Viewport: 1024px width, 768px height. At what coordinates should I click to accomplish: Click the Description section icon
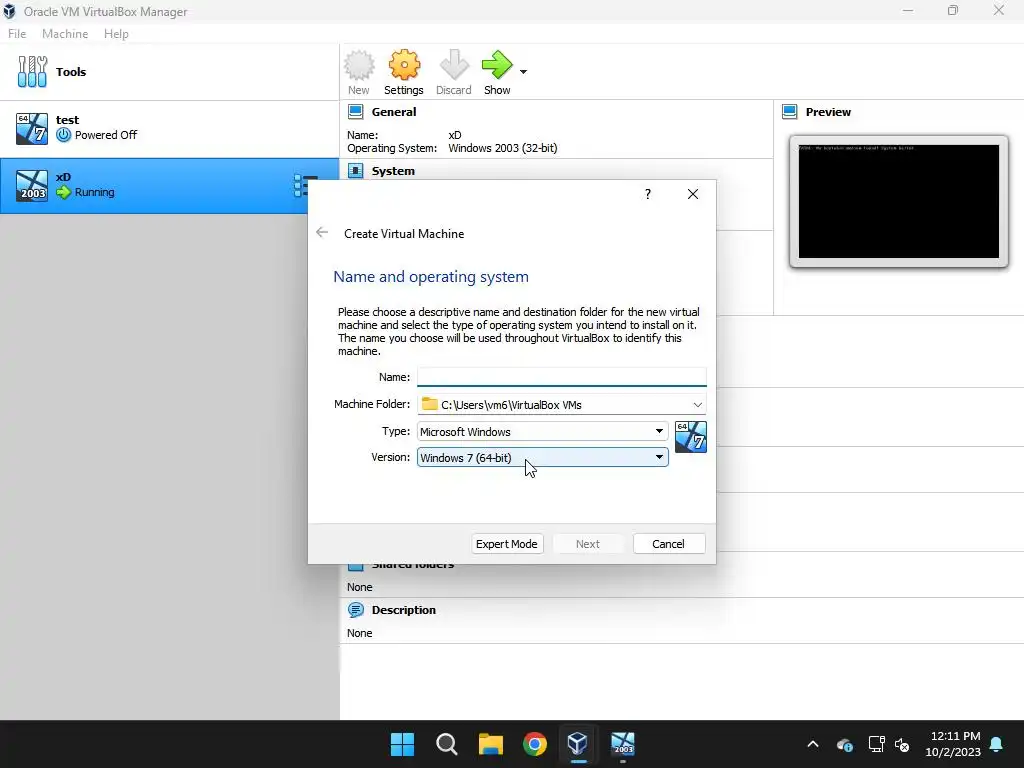(355, 610)
